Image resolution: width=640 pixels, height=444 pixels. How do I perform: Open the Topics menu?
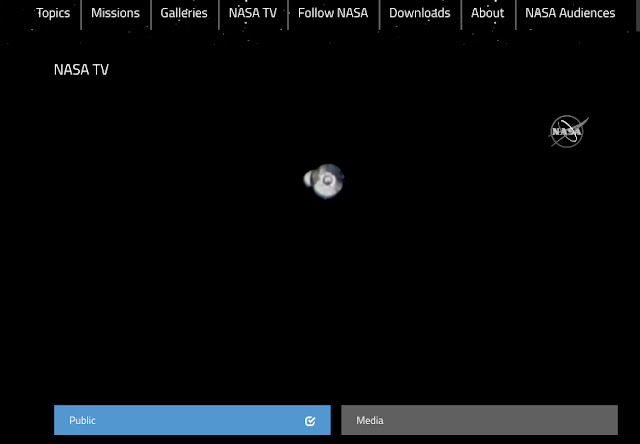click(x=53, y=13)
